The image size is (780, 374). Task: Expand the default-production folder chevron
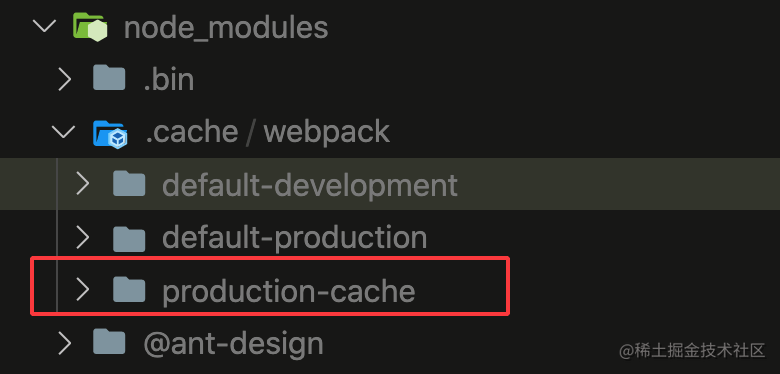83,238
